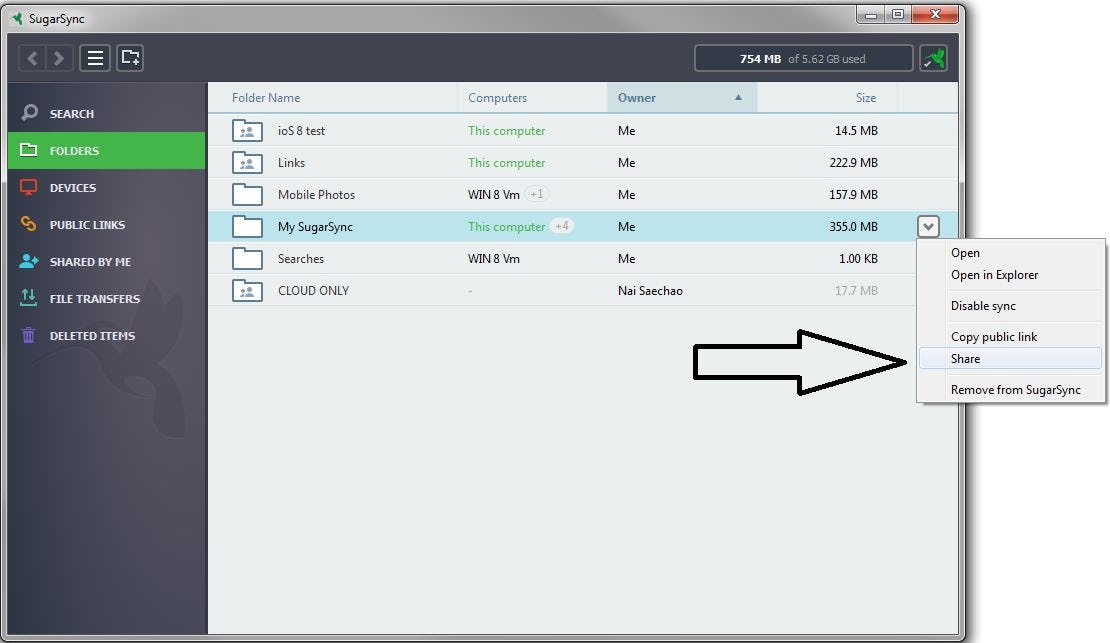
Task: Select the 'Mobile Photos' folder name
Action: click(316, 194)
